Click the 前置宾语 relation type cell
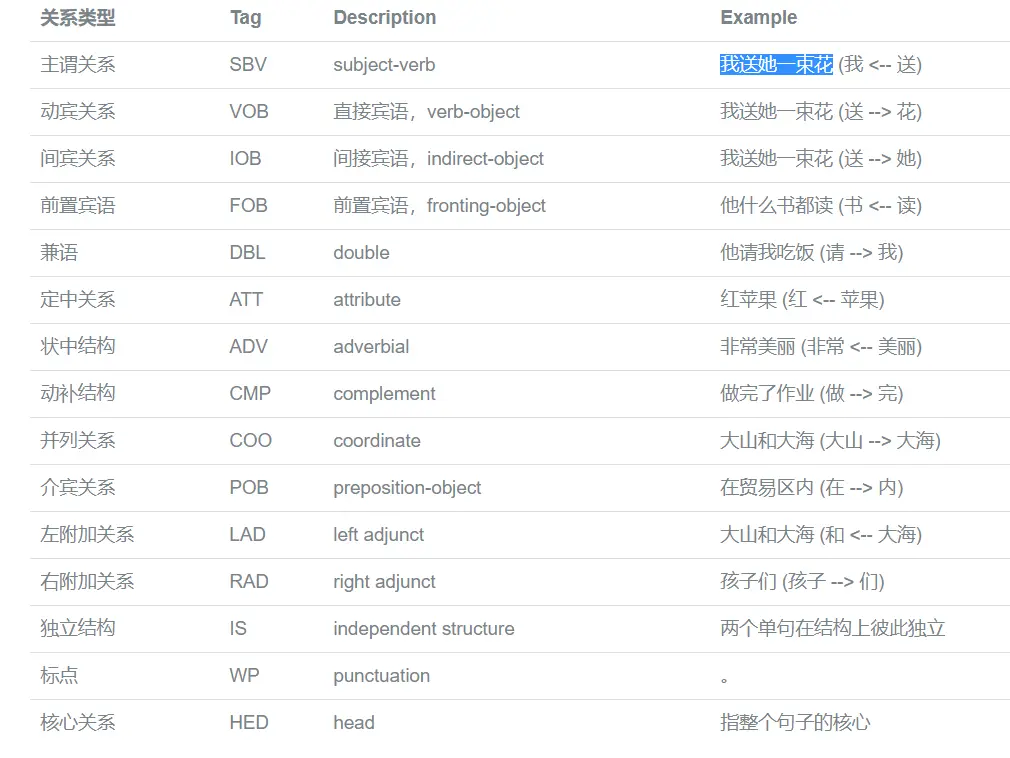This screenshot has width=1010, height=758. pos(77,205)
